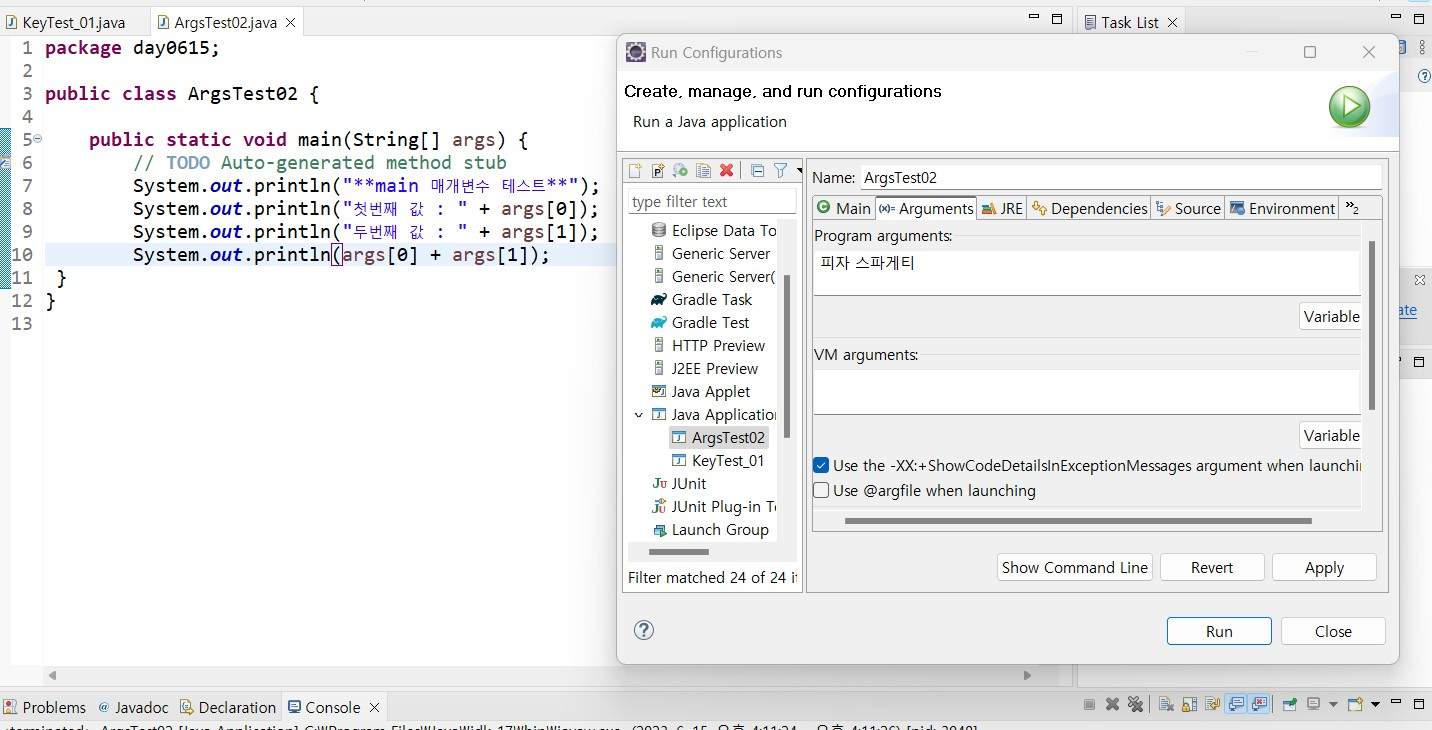Select the first Generic Server entry
Image resolution: width=1432 pixels, height=730 pixels.
tap(711, 253)
